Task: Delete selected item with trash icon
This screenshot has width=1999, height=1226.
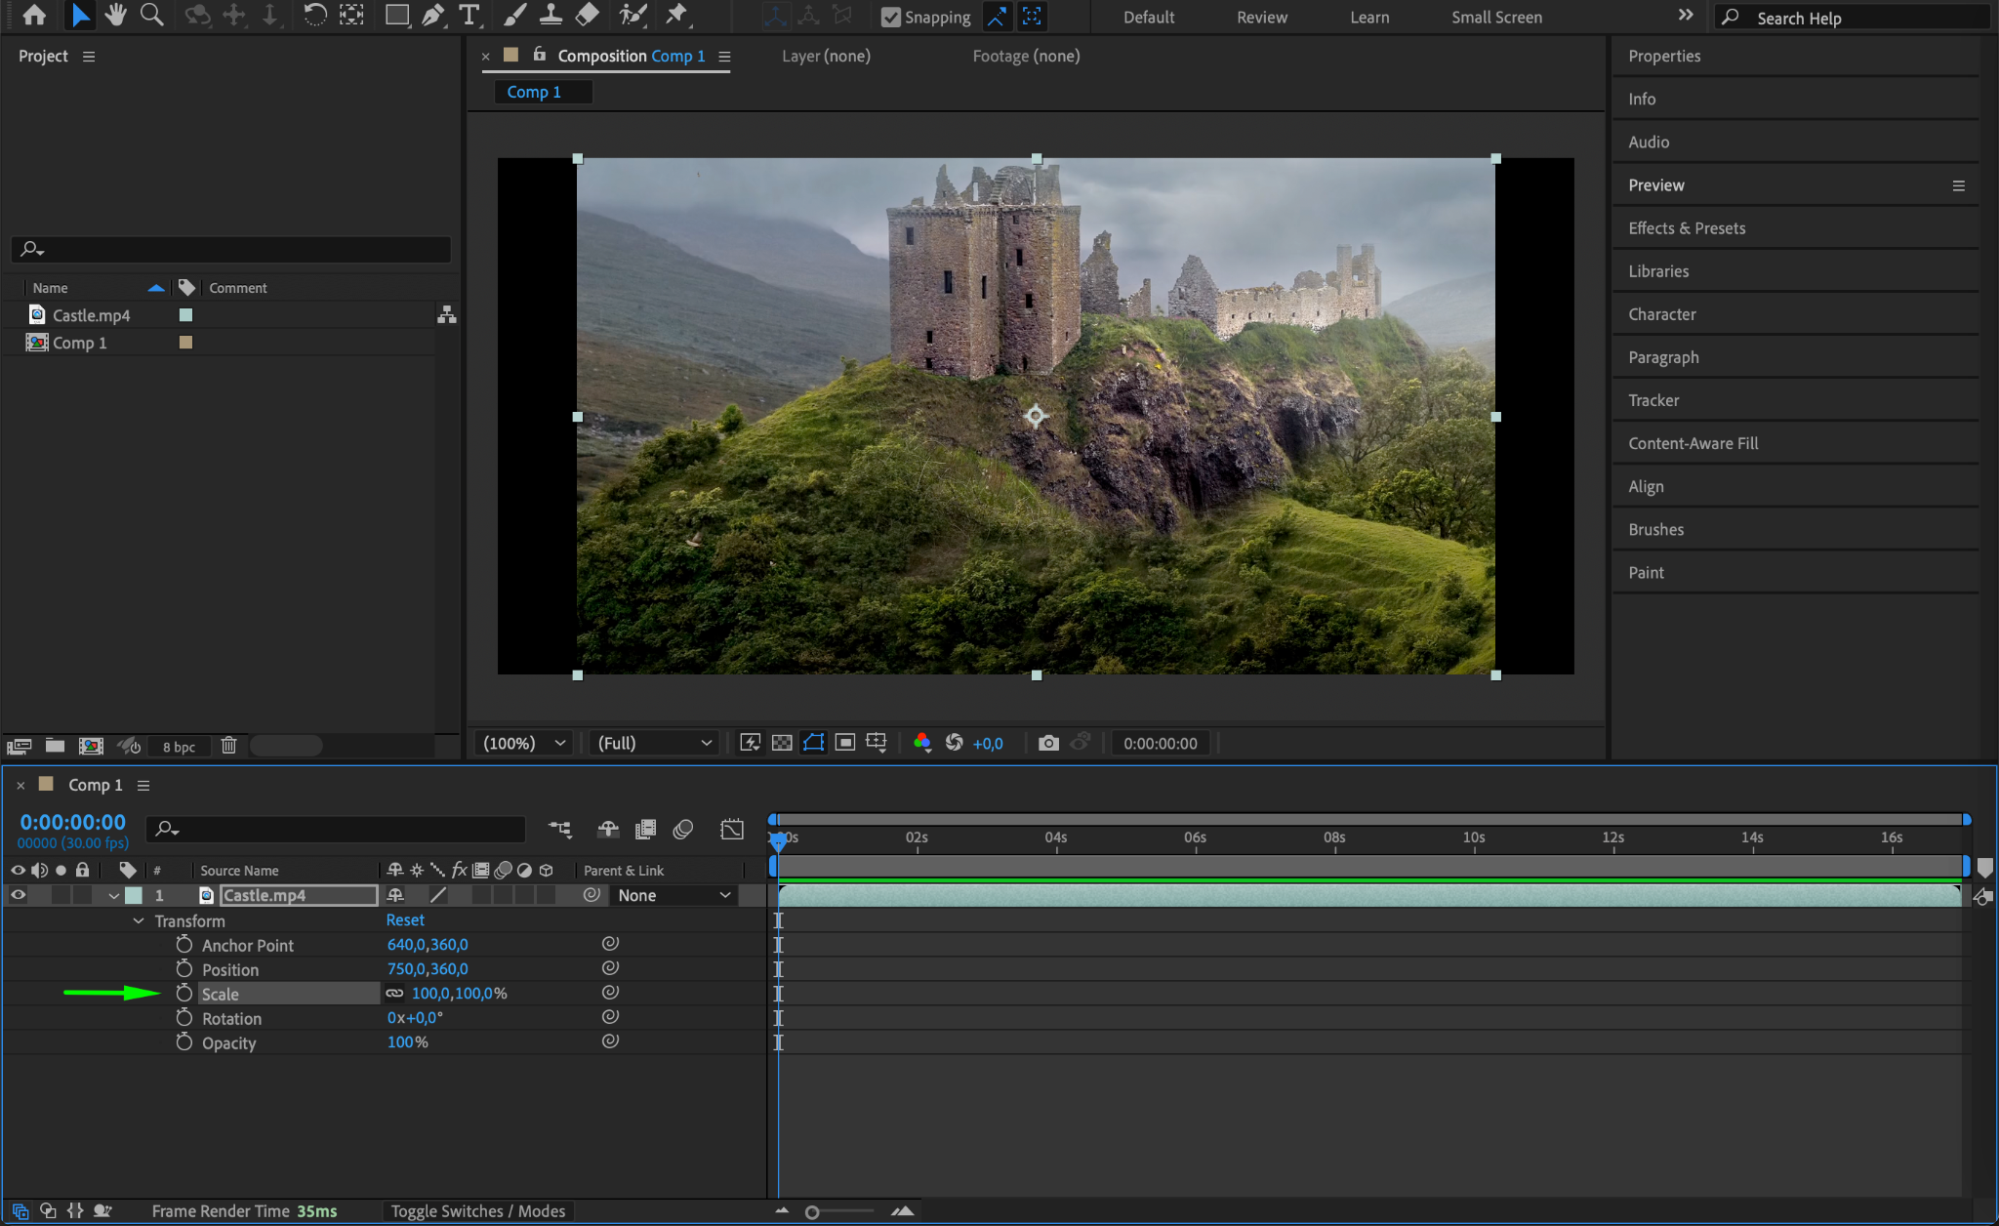Action: point(228,746)
